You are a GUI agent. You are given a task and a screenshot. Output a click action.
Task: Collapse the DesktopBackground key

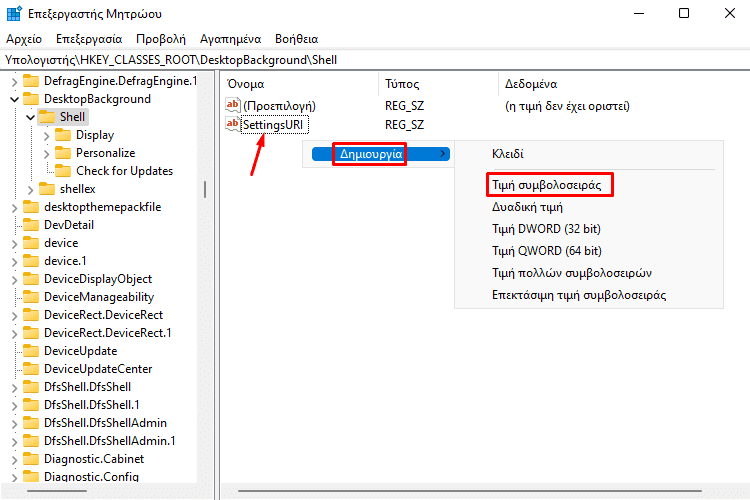[x=14, y=100]
